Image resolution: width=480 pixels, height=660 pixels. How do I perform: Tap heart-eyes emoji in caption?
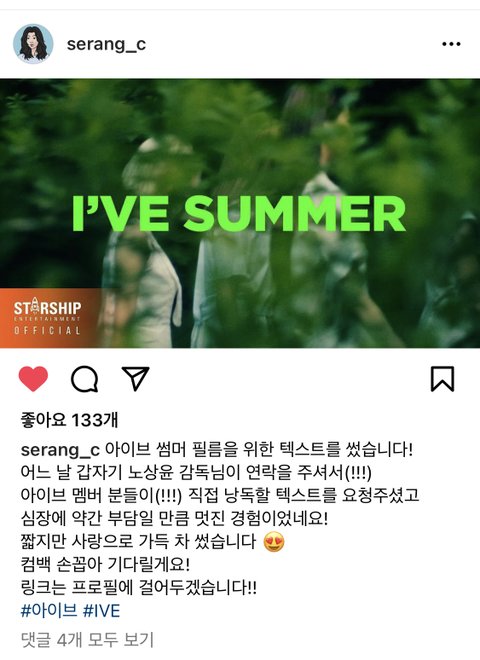point(274,542)
